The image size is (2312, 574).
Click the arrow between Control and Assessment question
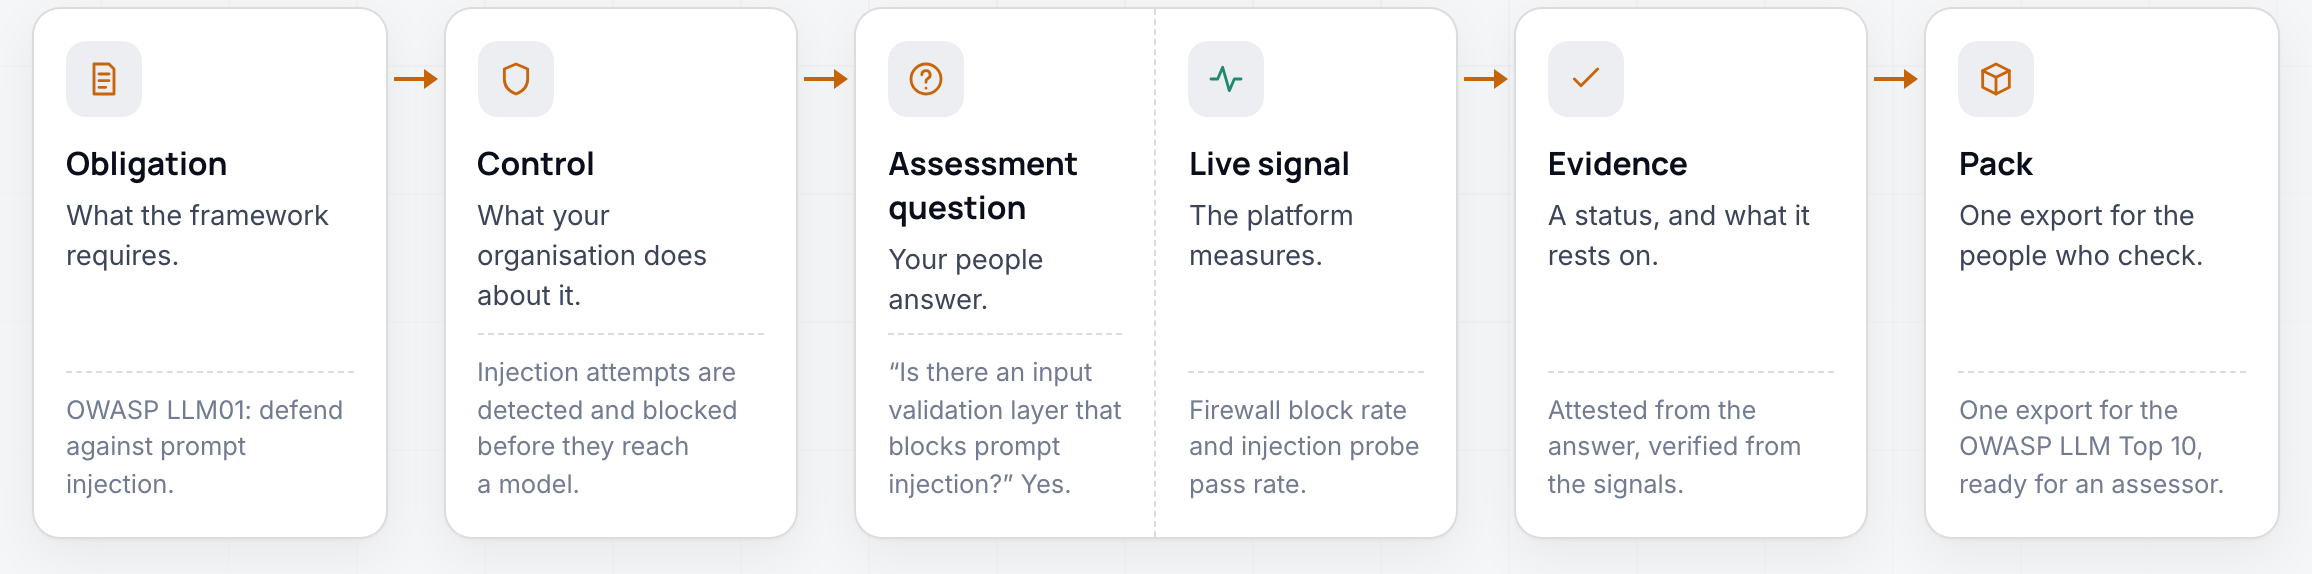826,79
